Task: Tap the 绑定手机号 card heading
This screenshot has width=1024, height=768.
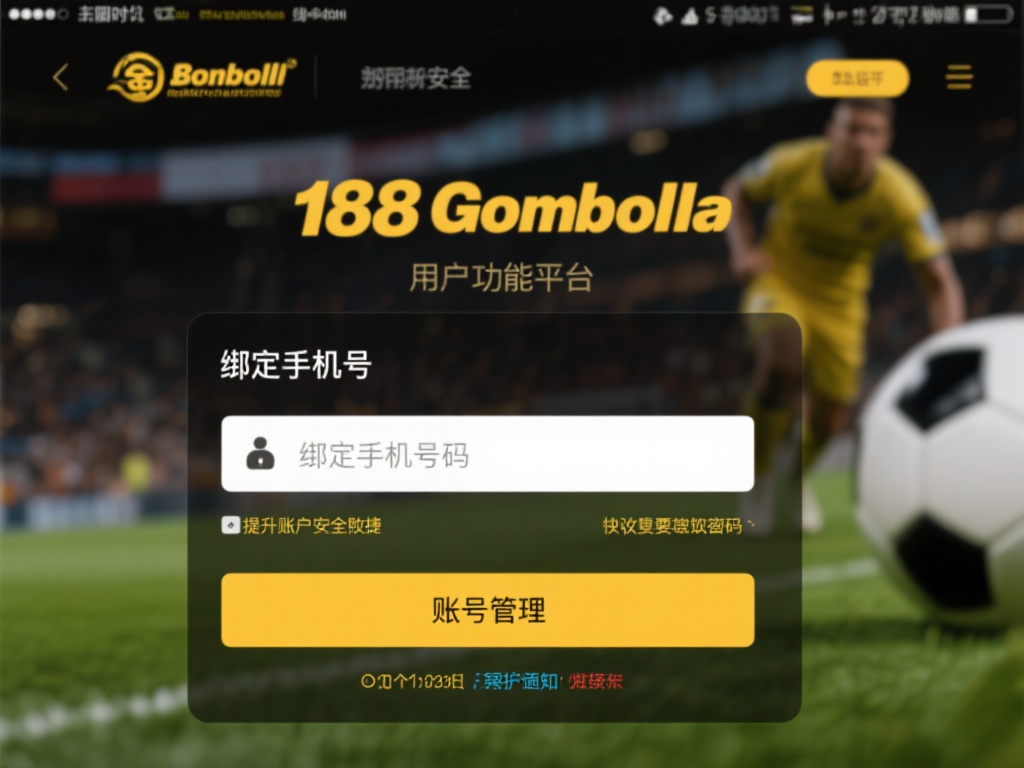Action: 296,364
